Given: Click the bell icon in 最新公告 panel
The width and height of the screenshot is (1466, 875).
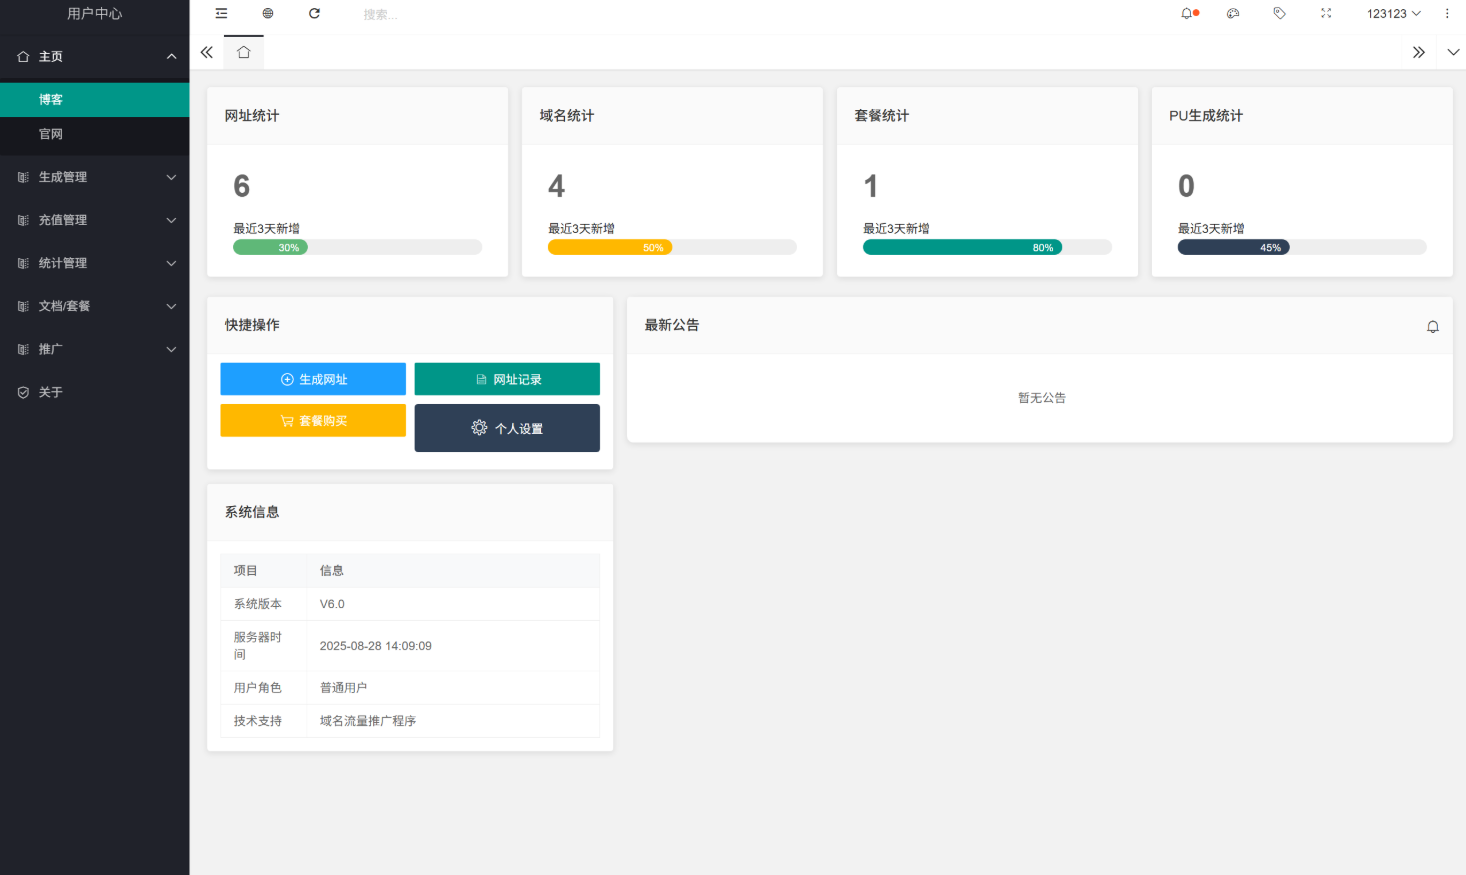Looking at the screenshot, I should pos(1432,327).
